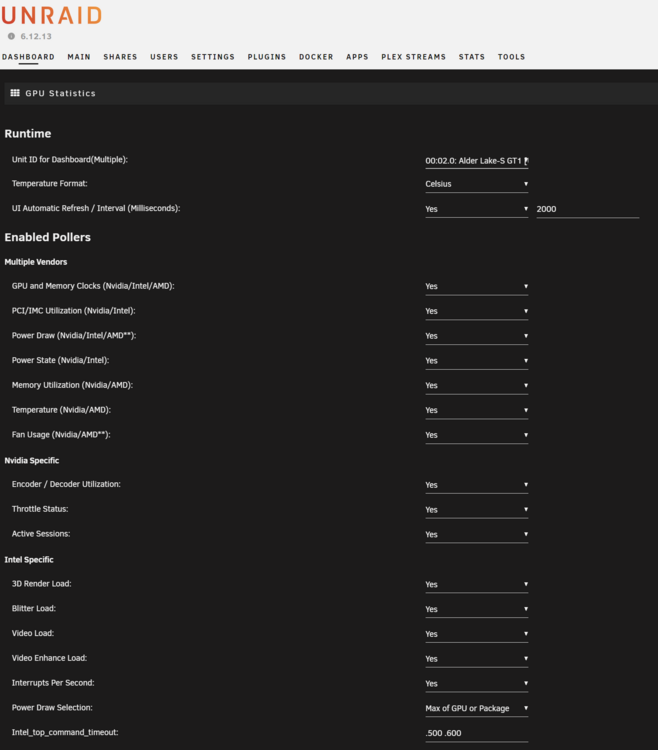This screenshot has width=658, height=750.
Task: Click the GPU Statistics grid icon
Action: (15, 93)
